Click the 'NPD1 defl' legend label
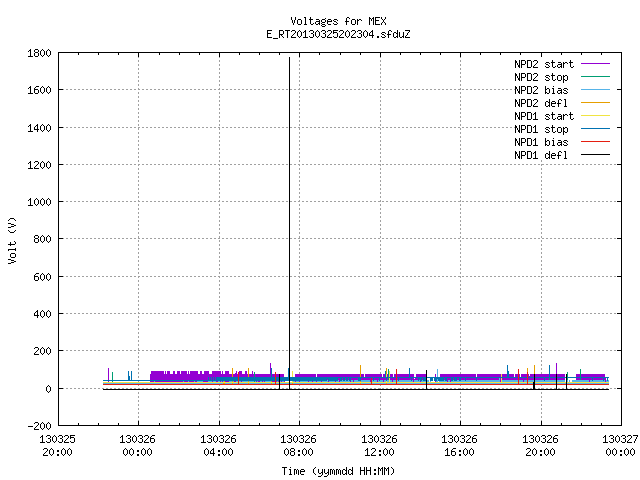Screen dimensions: 640x480 point(541,155)
